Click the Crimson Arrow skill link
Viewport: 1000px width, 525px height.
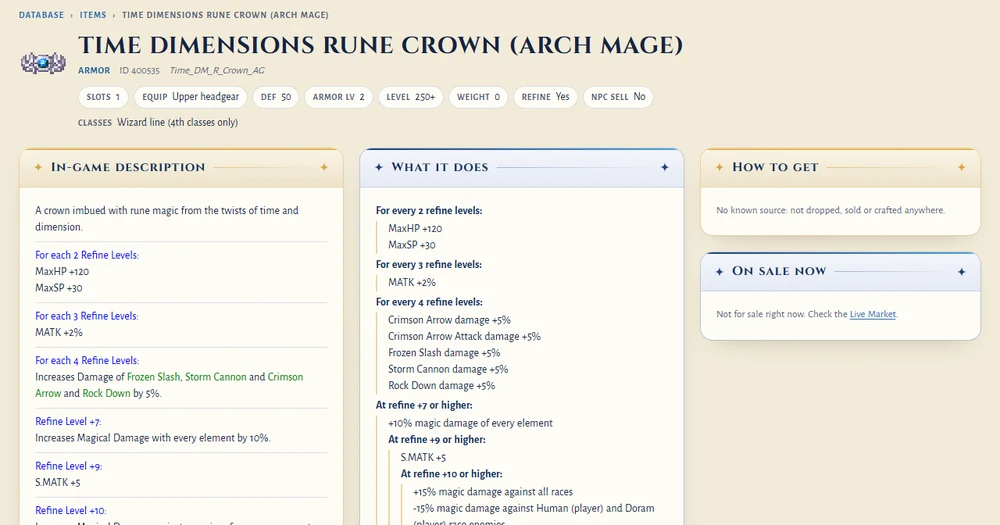click(169, 385)
